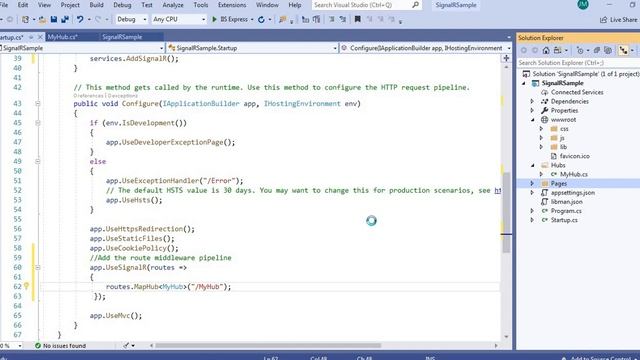Image resolution: width=640 pixels, height=360 pixels.
Task: Select Program.cs in Solution Explorer
Action: click(x=566, y=211)
